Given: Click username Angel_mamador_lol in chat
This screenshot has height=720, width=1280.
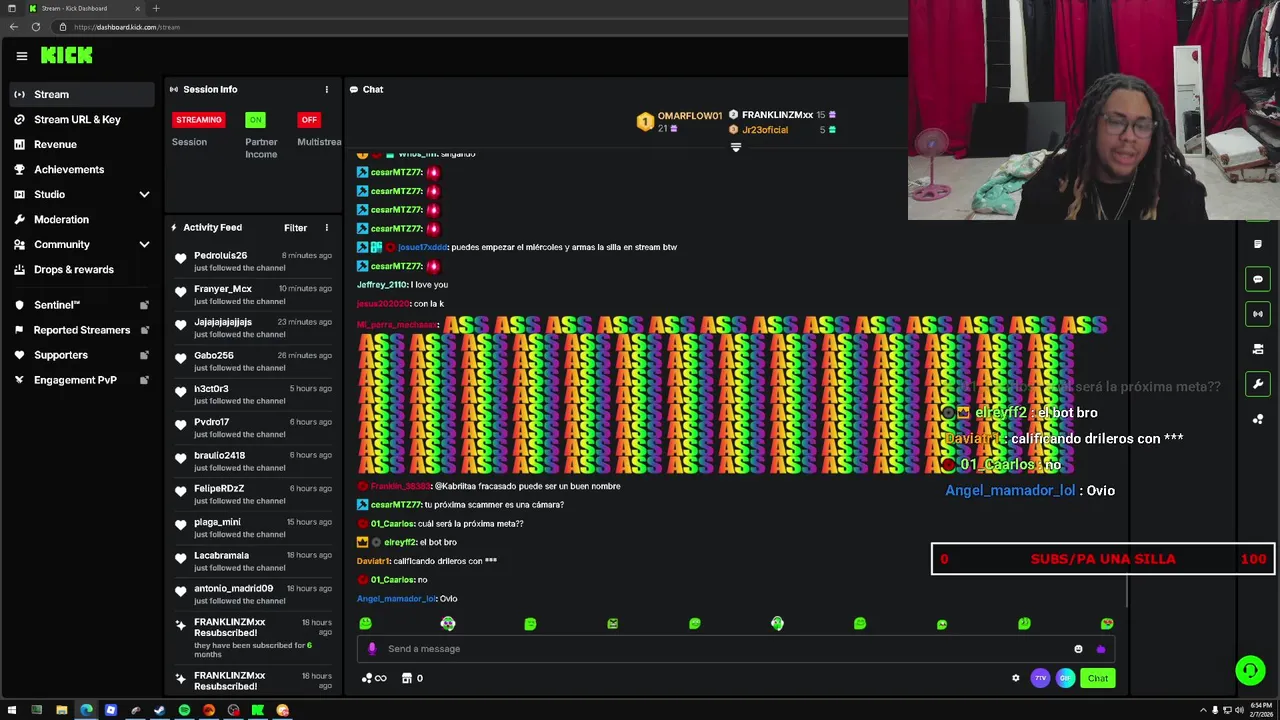Looking at the screenshot, I should [396, 599].
